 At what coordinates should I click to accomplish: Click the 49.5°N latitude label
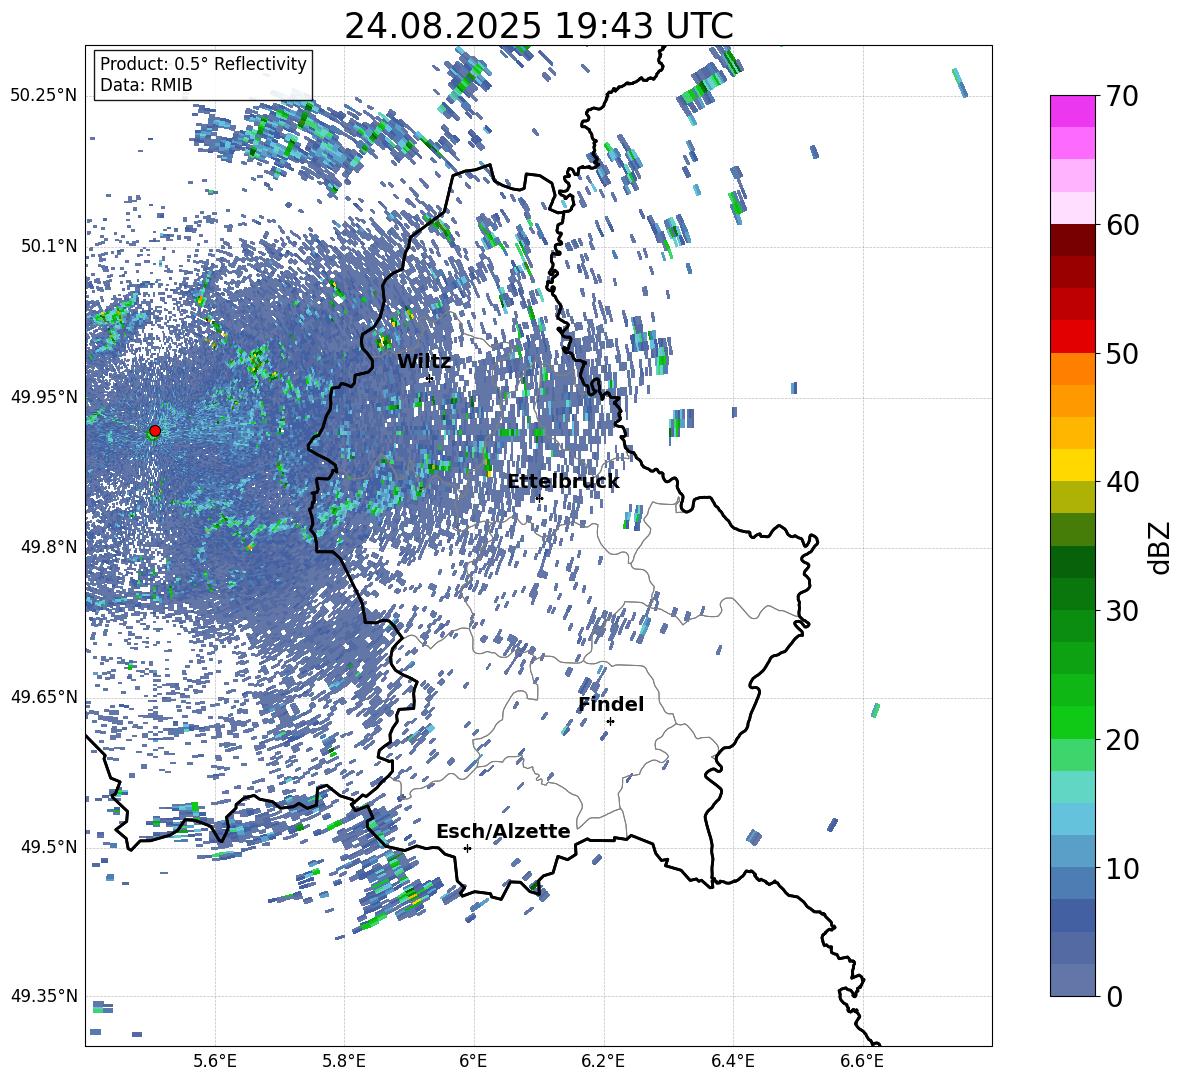(x=49, y=847)
